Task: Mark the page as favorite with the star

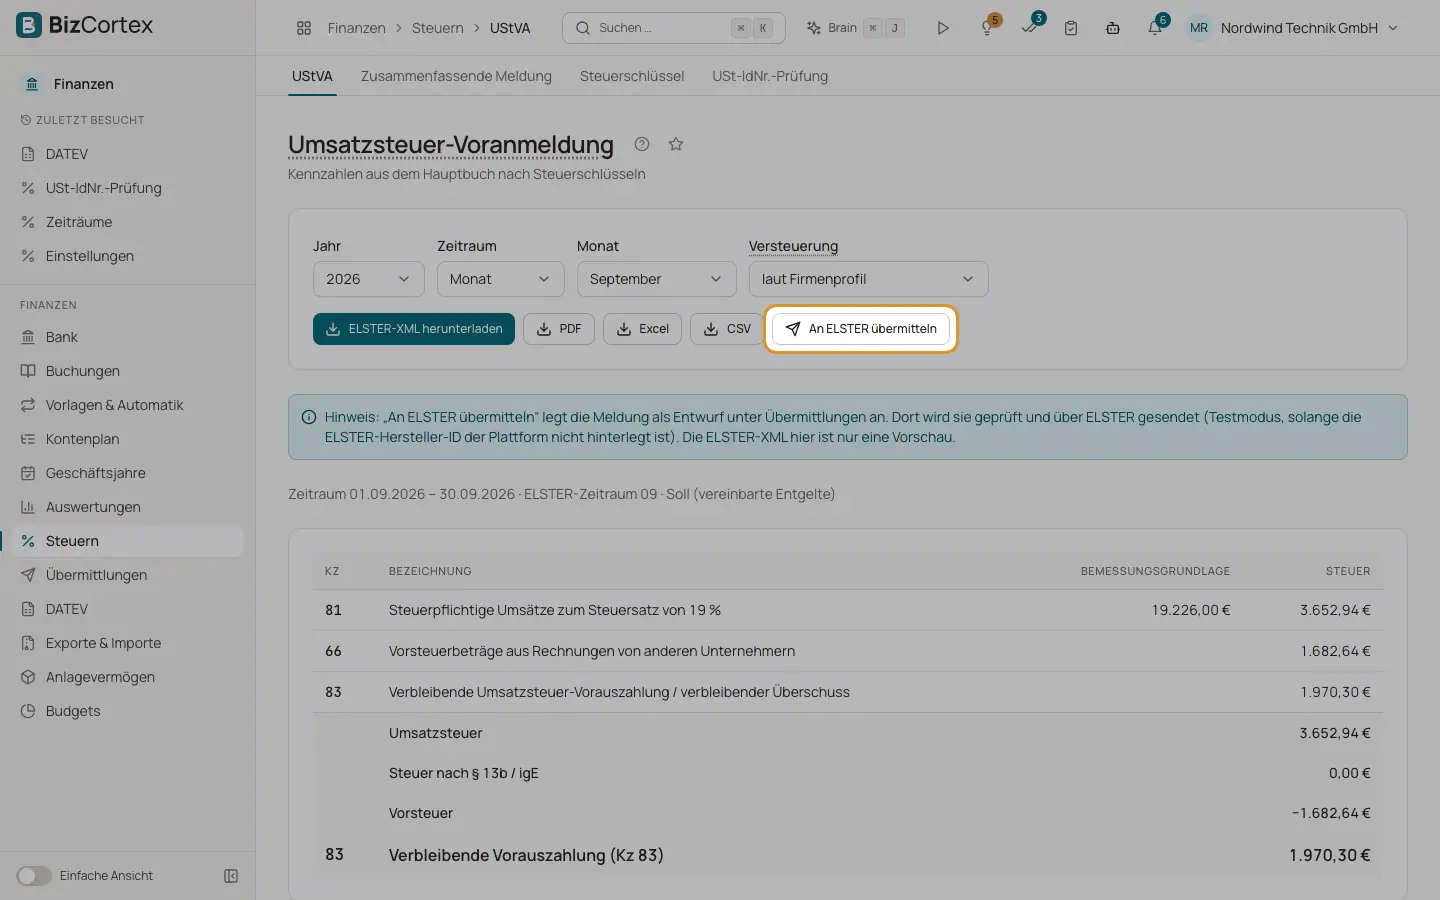Action: tap(676, 144)
